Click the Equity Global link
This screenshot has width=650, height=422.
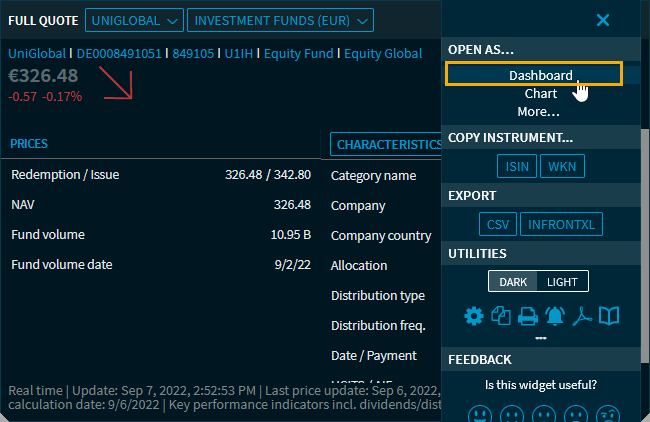[x=383, y=53]
